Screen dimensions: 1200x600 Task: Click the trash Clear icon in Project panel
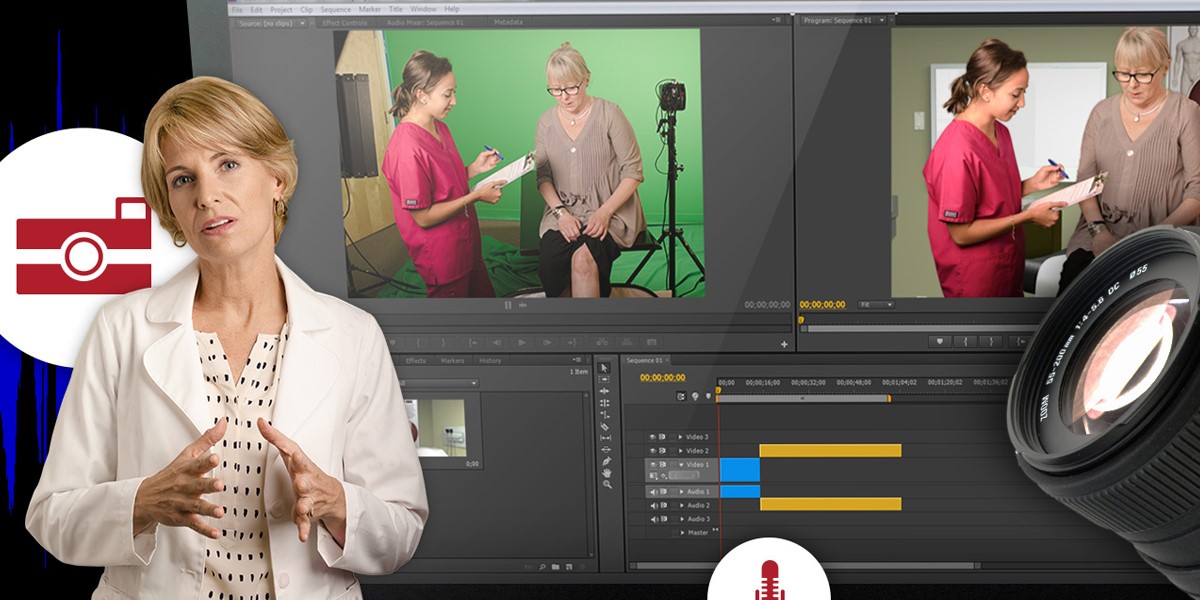[x=581, y=567]
